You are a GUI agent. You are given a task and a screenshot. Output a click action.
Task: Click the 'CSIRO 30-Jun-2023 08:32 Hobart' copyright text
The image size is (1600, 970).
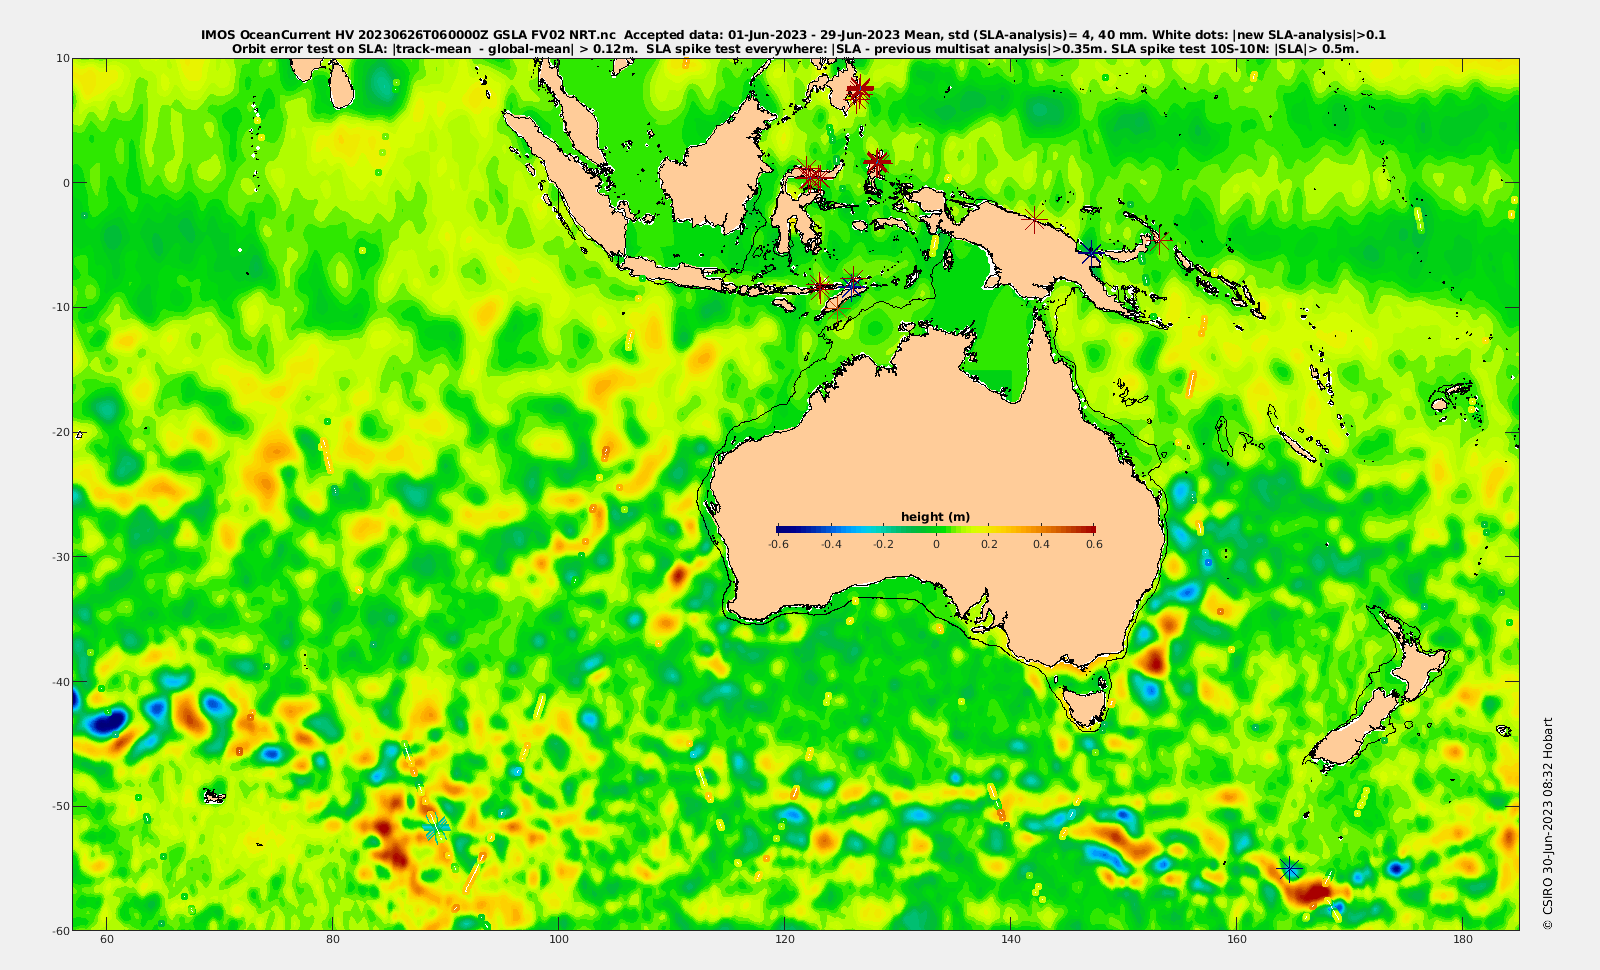click(1548, 824)
